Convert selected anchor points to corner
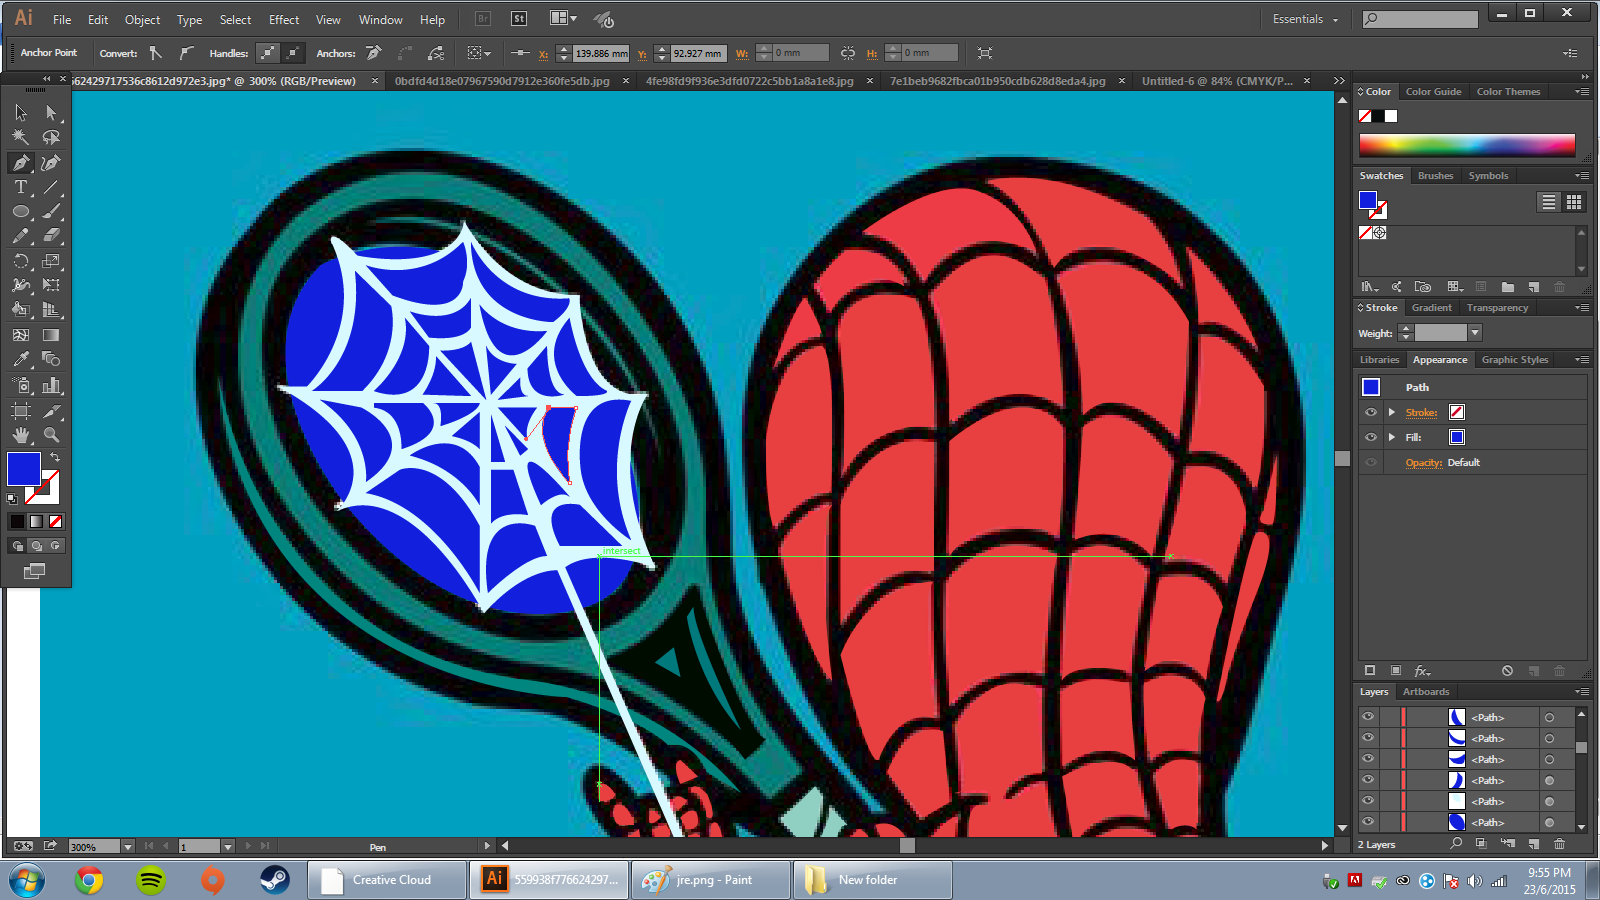The width and height of the screenshot is (1600, 900). (x=156, y=53)
